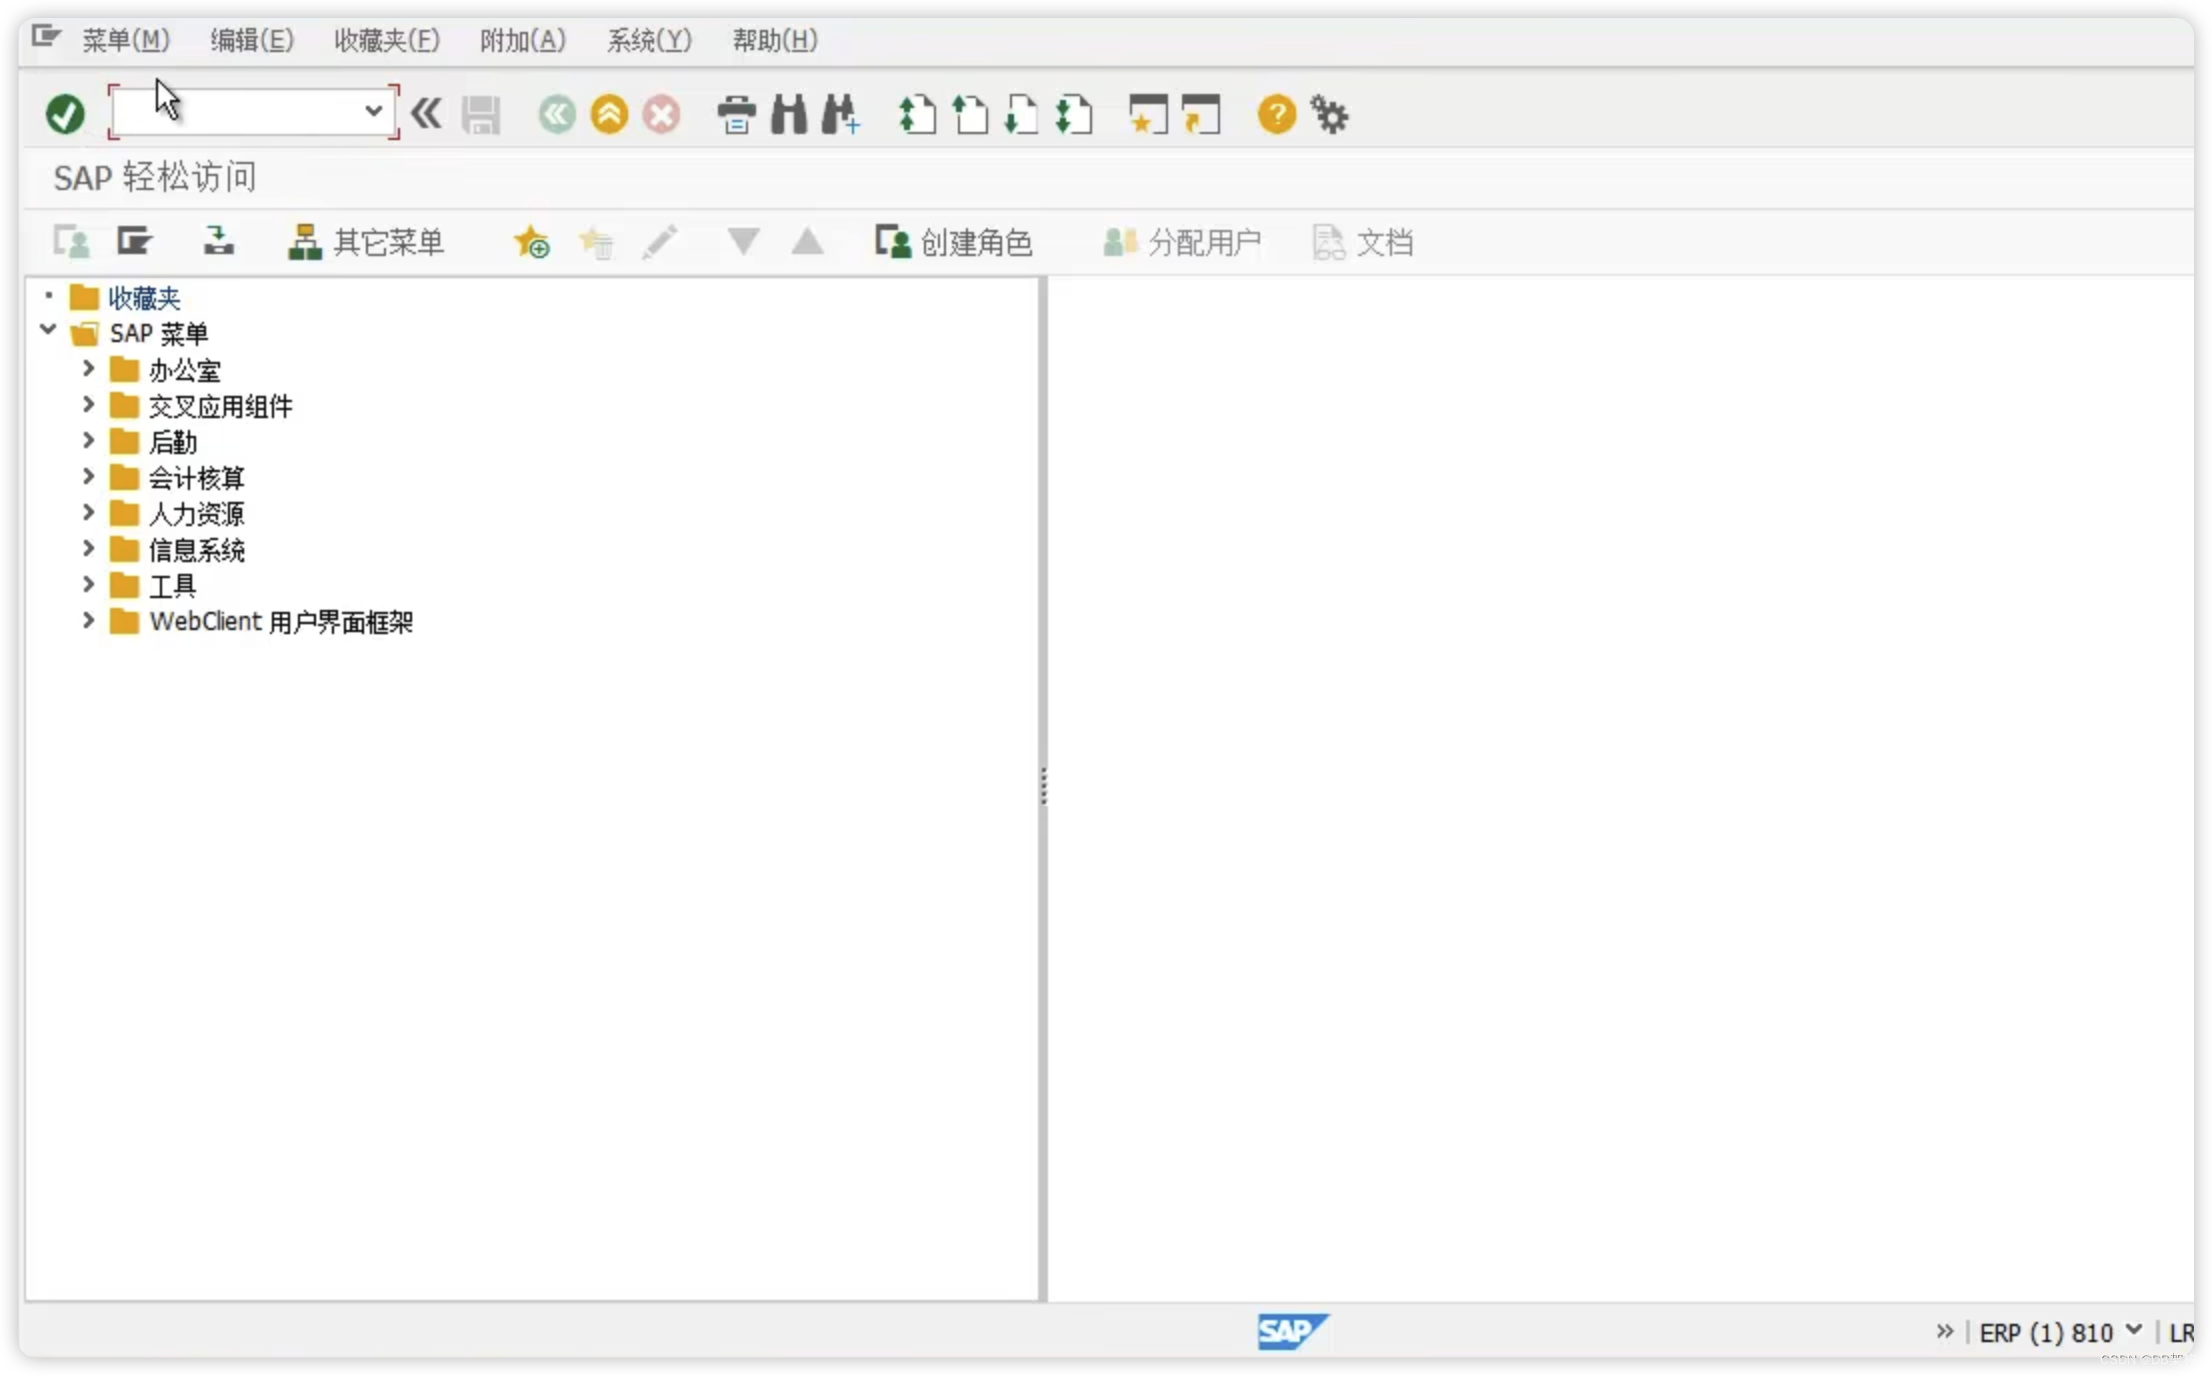Click into the transaction code input field
The image size is (2212, 1376).
(238, 111)
